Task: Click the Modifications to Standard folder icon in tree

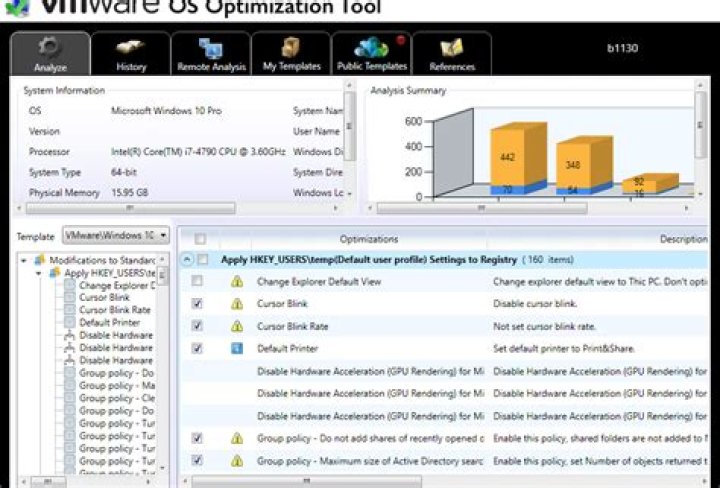Action: pos(40,260)
